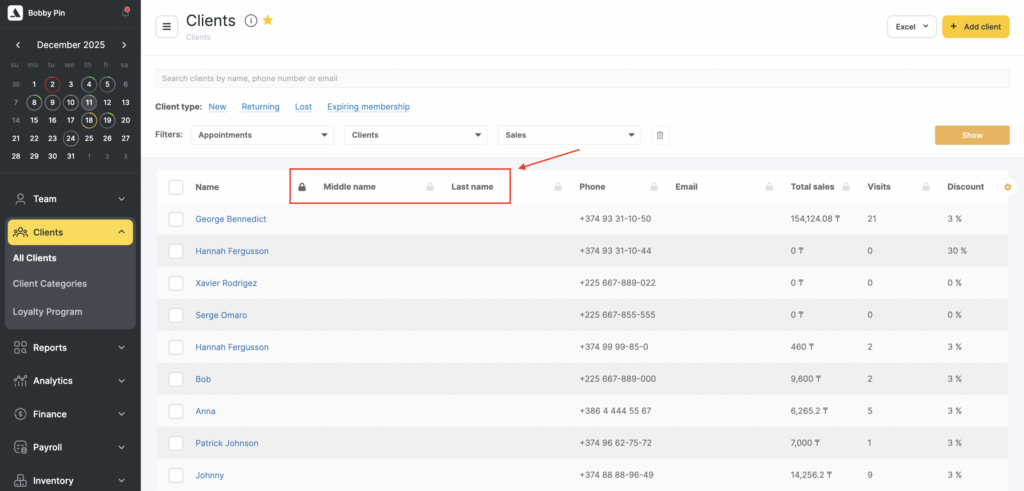Open the Sales filter dropdown
Viewport: 1024px width, 491px height.
click(x=569, y=135)
